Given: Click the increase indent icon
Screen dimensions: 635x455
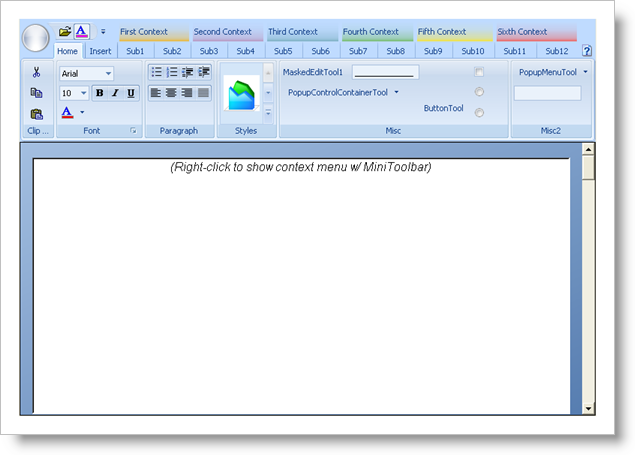Looking at the screenshot, I should tap(203, 72).
